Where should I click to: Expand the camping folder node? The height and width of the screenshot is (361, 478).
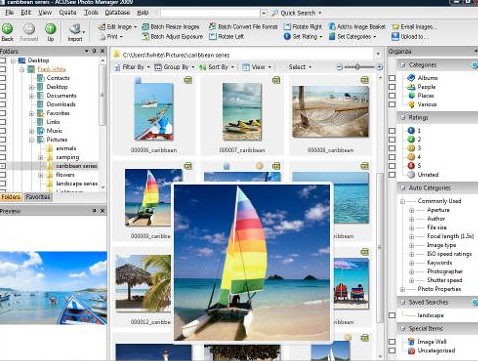(41, 157)
